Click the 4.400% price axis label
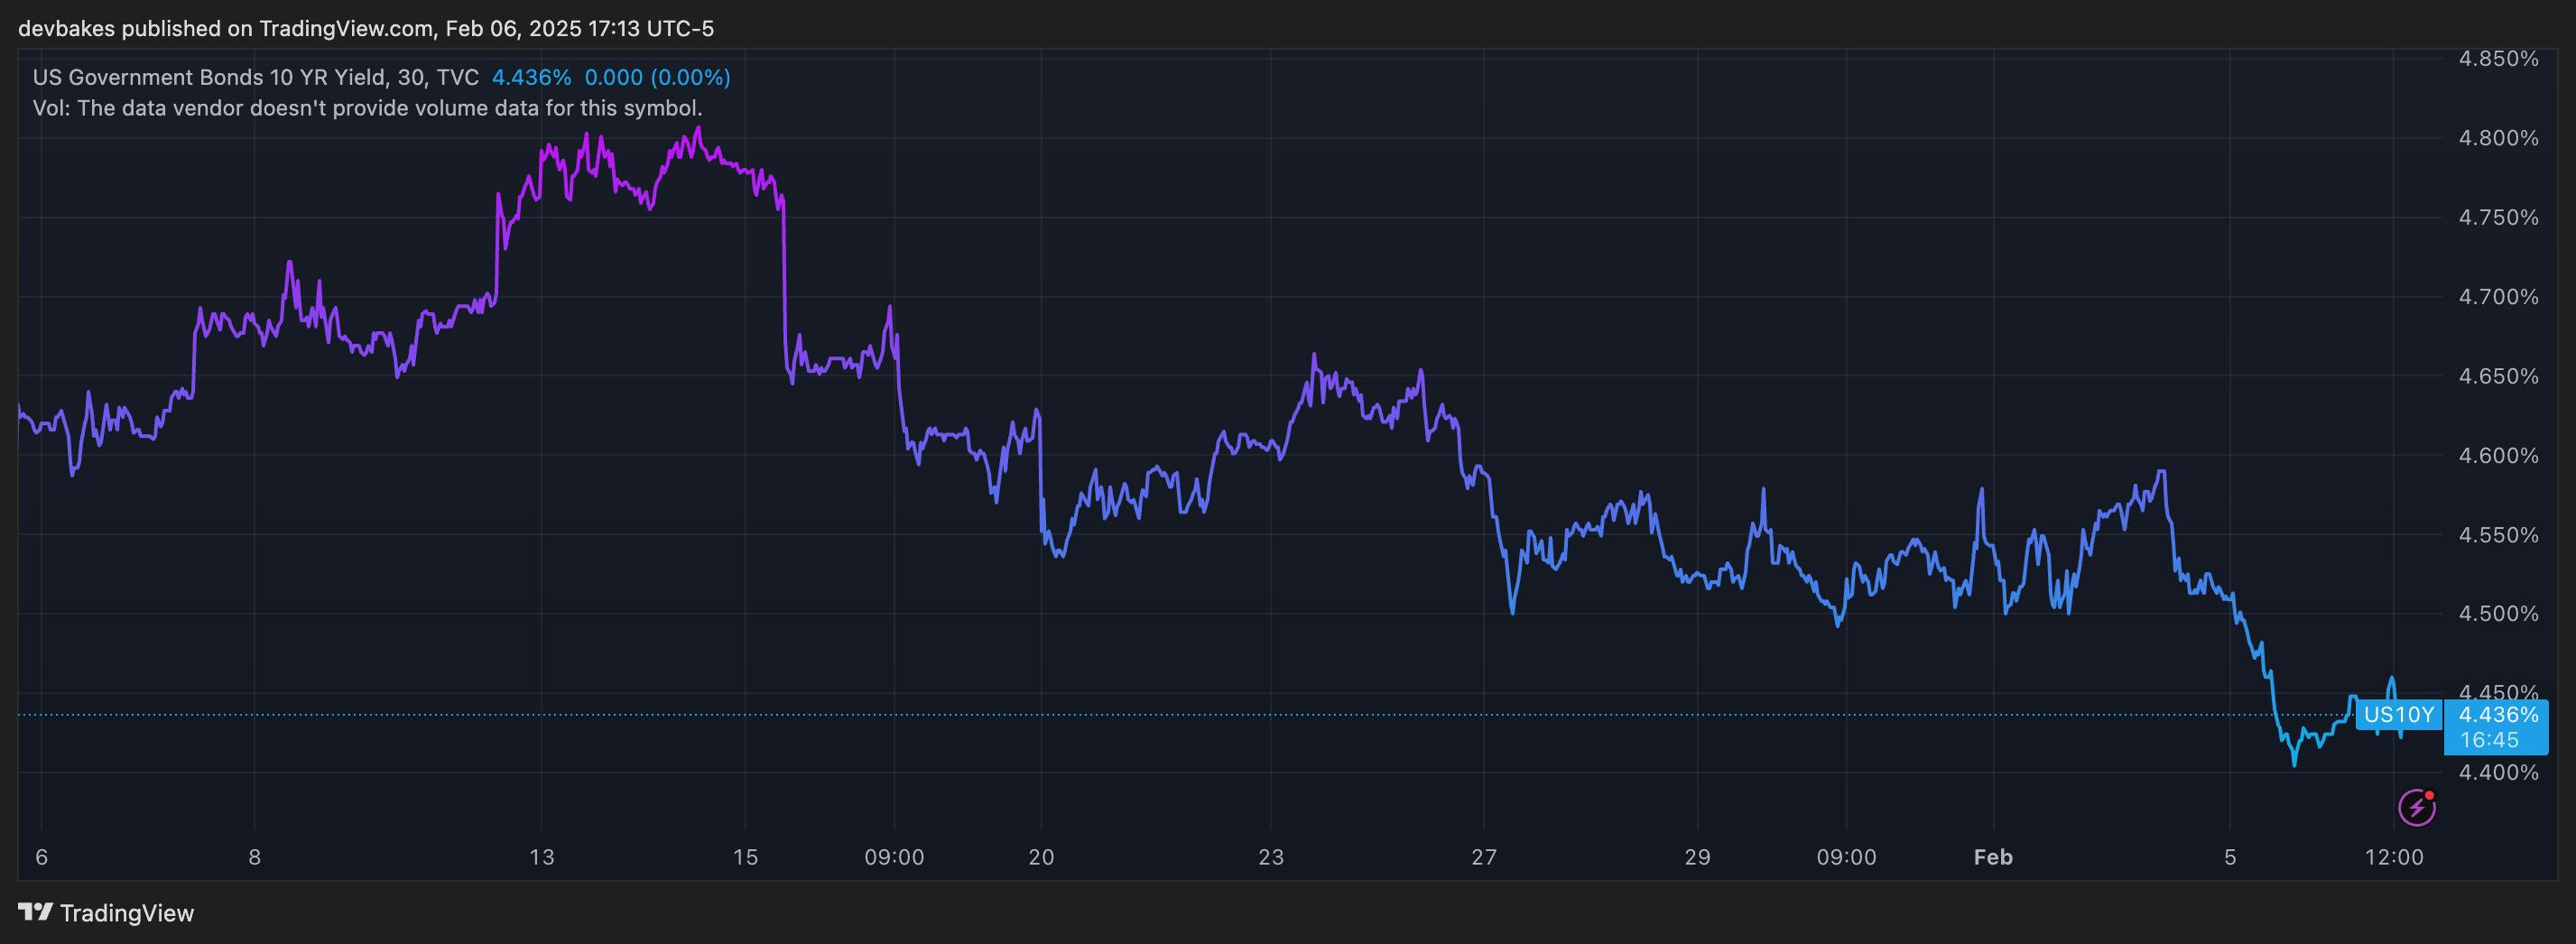The width and height of the screenshot is (2576, 944). click(2498, 773)
